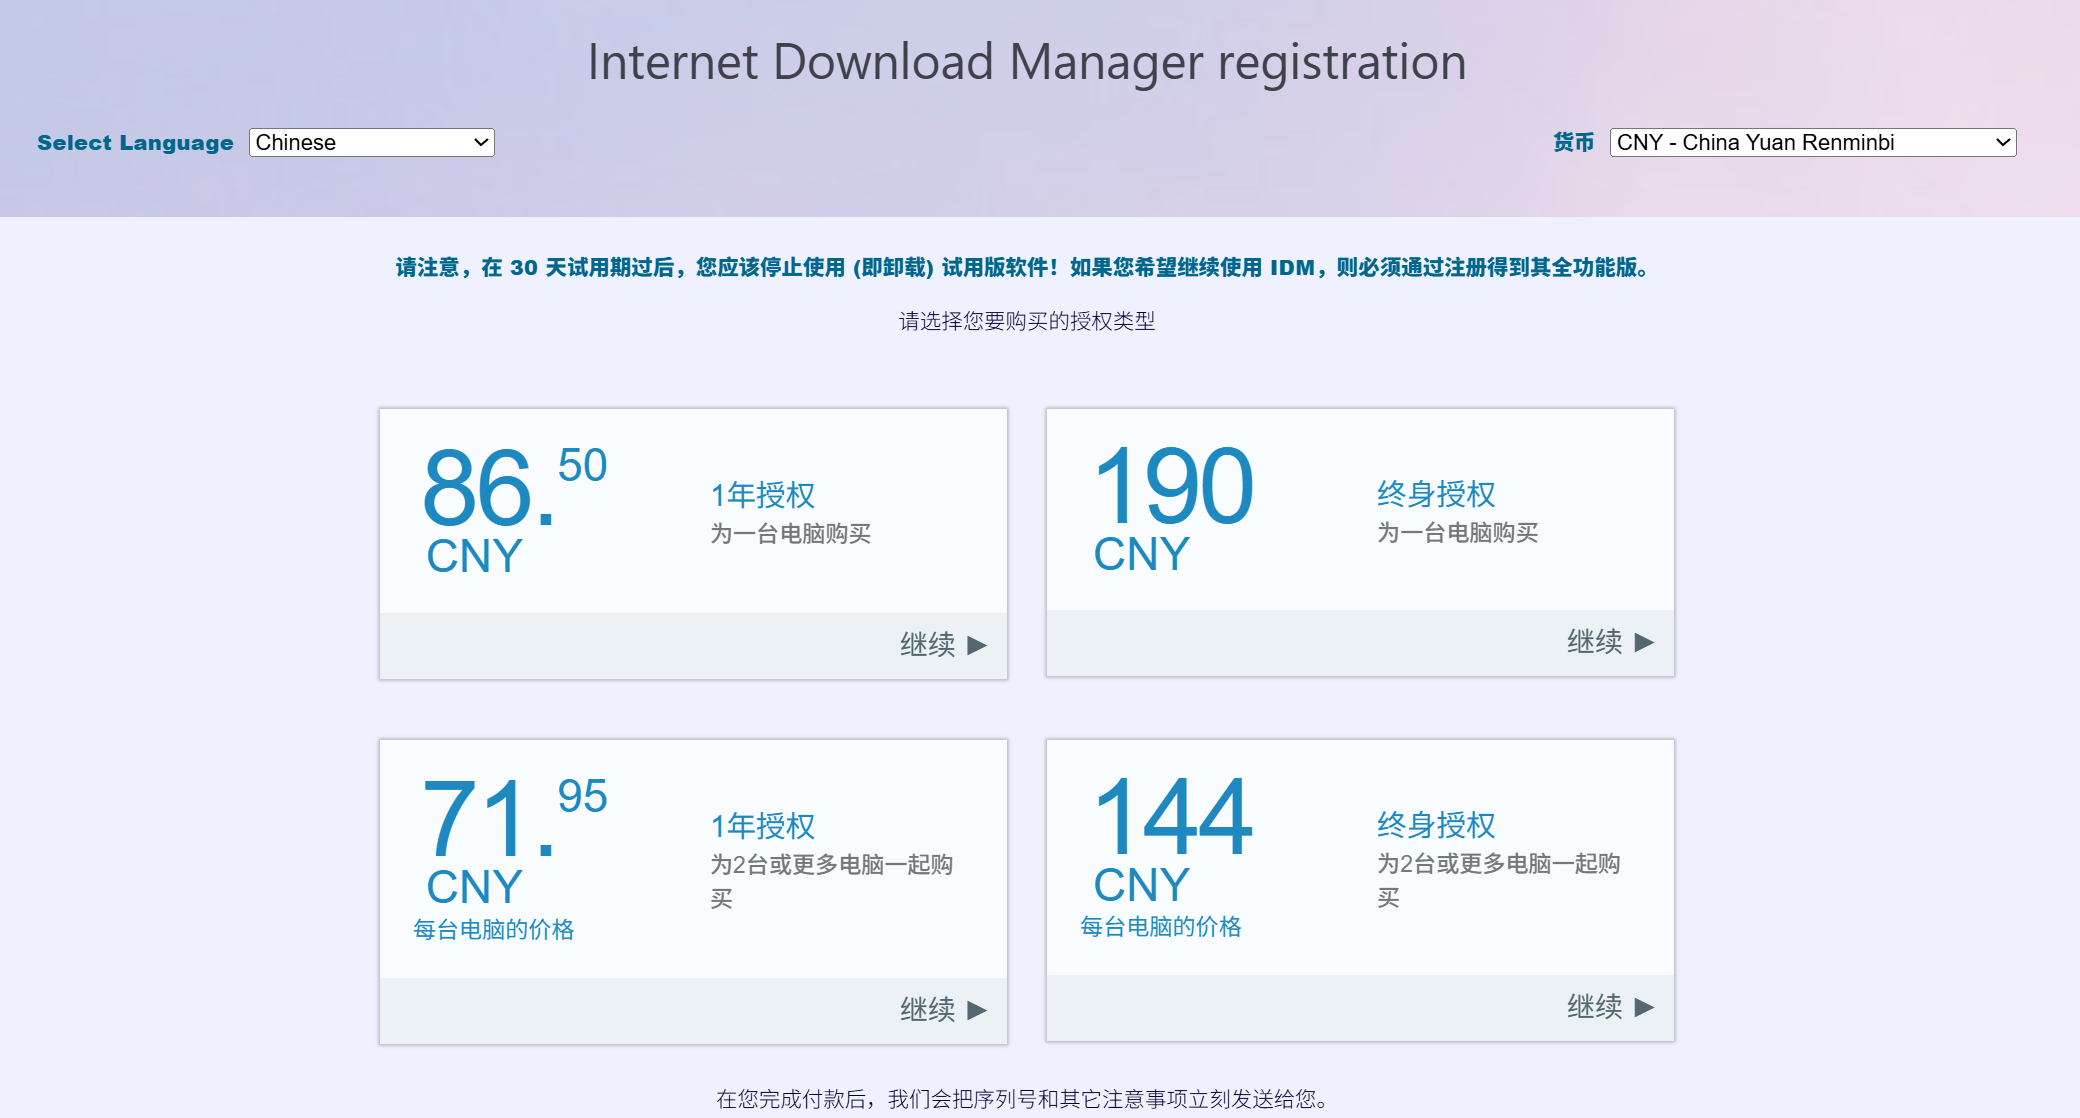Screen dimensions: 2080x1118
Task: Click 继续 on the 190 CNY lifetime license card
Action: click(1594, 642)
